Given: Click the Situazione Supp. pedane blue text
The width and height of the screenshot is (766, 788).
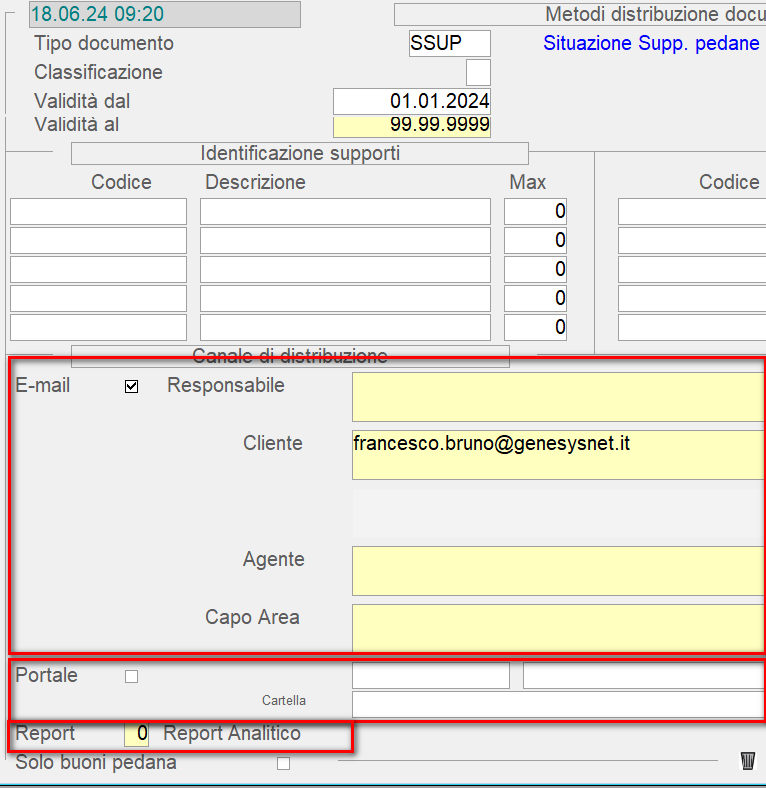Looking at the screenshot, I should coord(651,44).
